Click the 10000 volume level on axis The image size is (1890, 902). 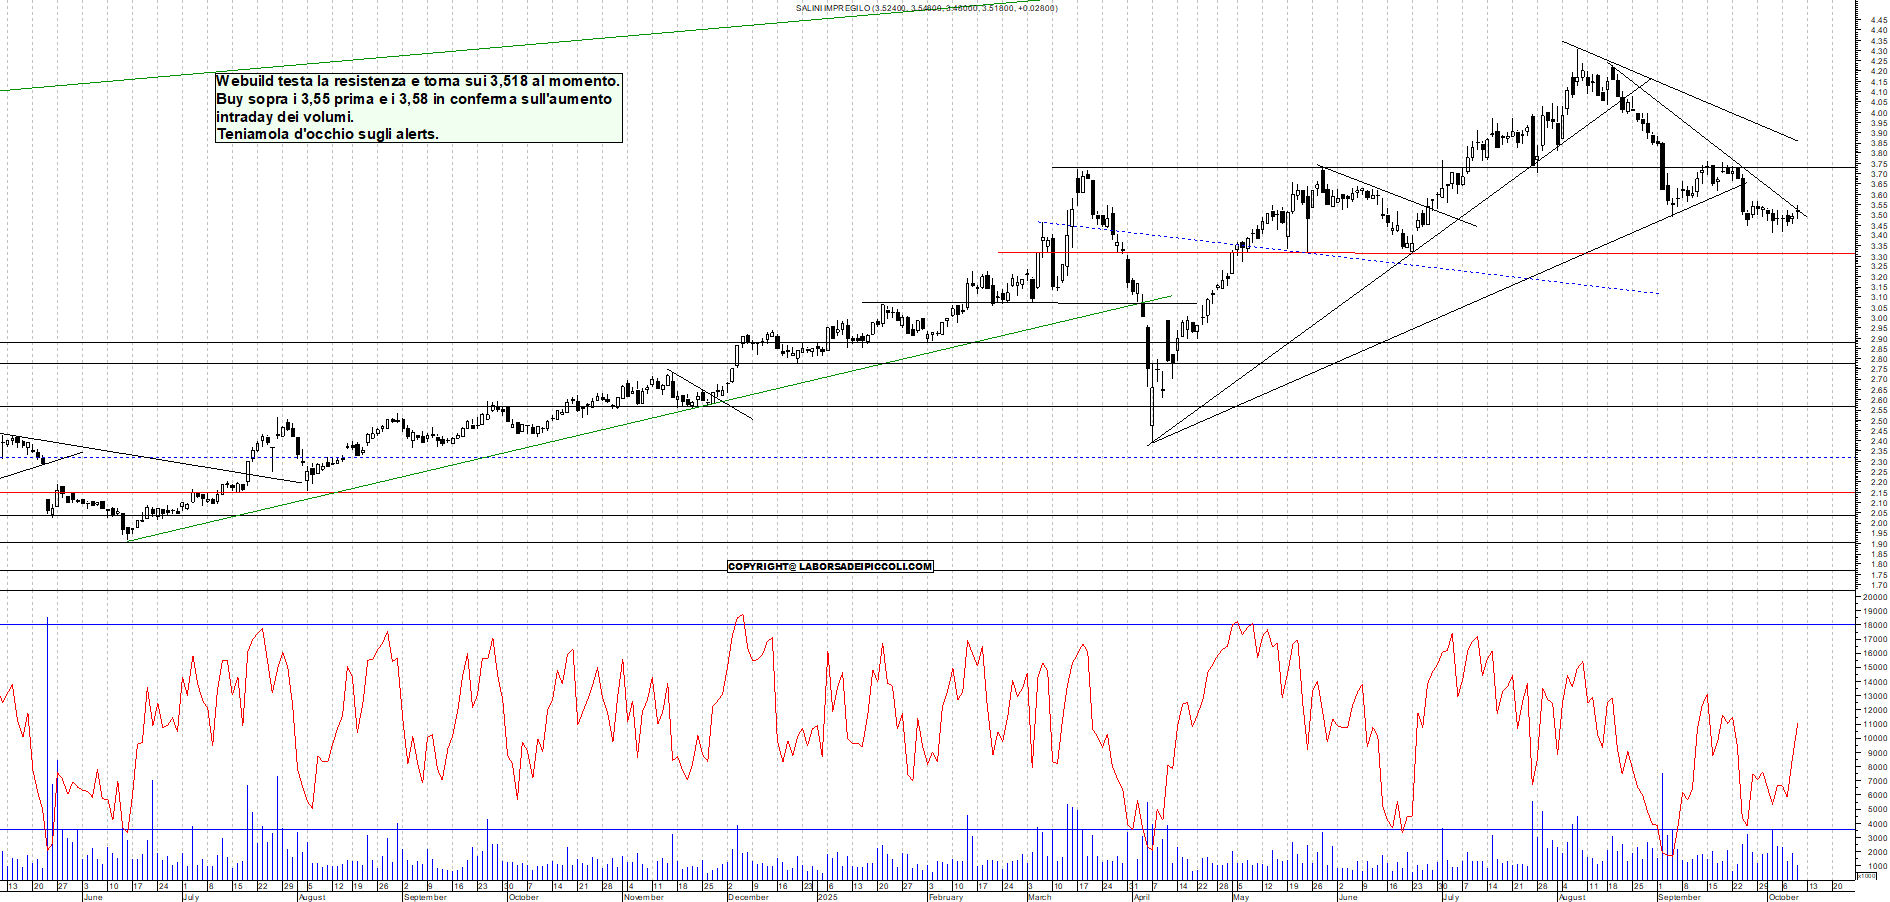point(1874,739)
